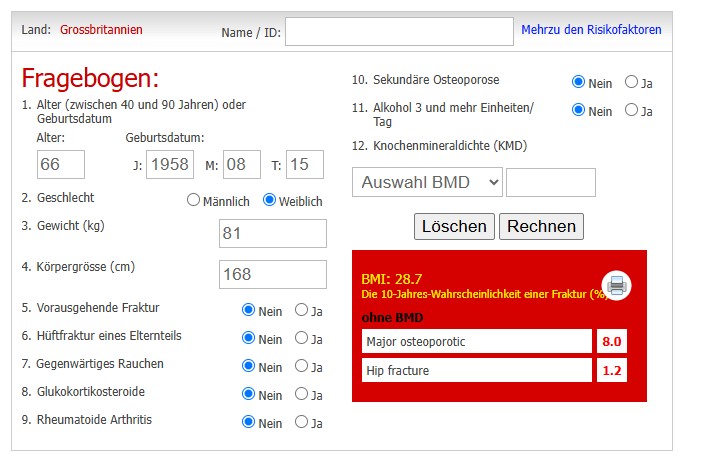Viewport: 708px width, 464px height.
Task: Click the Rechnen button
Action: click(x=541, y=227)
